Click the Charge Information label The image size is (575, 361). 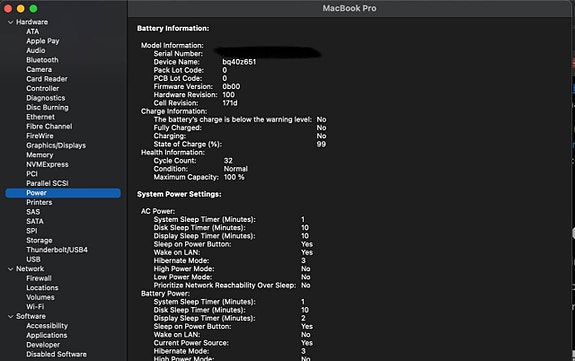(x=174, y=111)
